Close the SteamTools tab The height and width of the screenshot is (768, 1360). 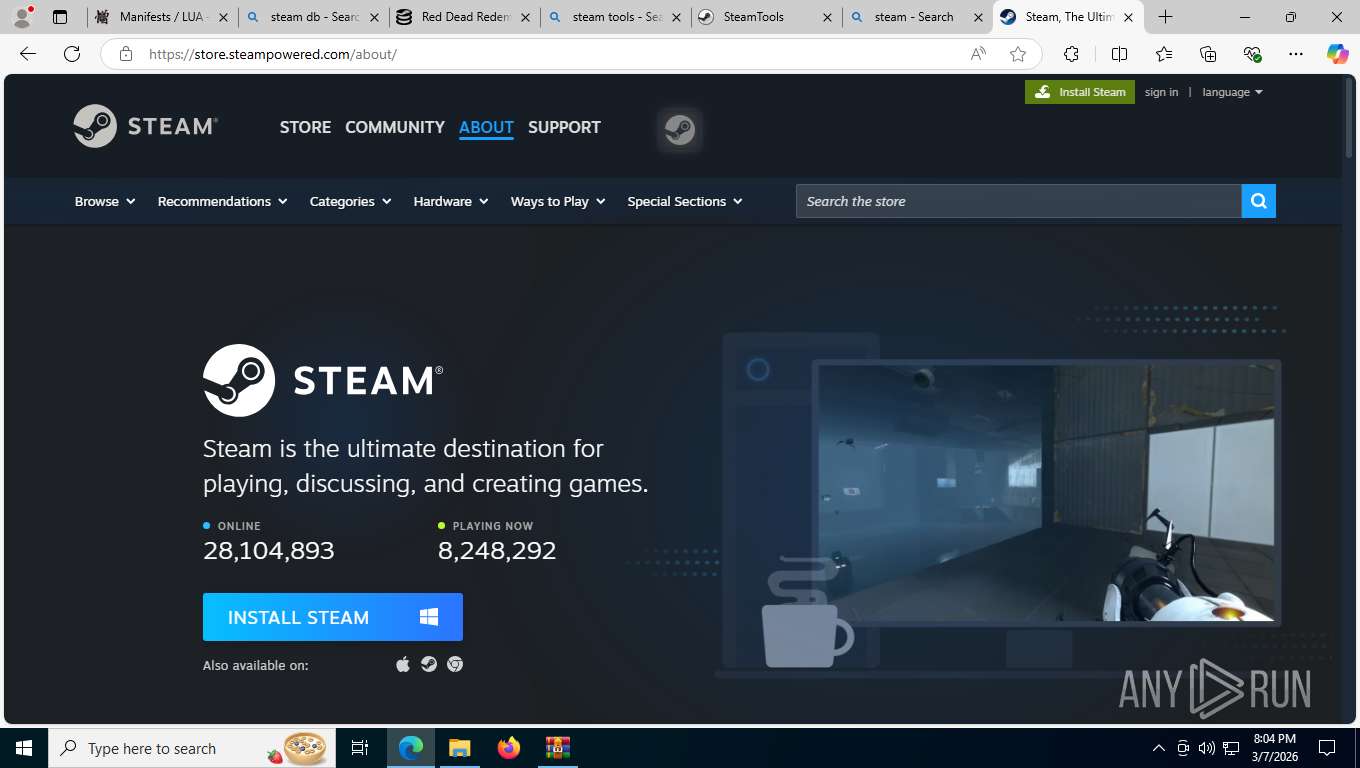click(827, 17)
